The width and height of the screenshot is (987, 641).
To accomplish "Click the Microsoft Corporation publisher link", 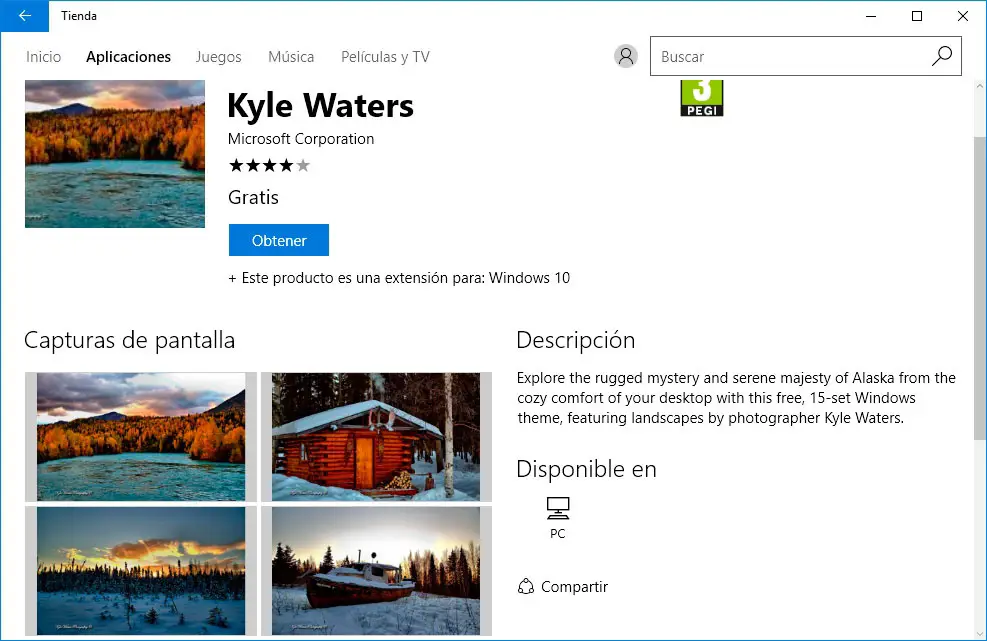I will [x=301, y=139].
